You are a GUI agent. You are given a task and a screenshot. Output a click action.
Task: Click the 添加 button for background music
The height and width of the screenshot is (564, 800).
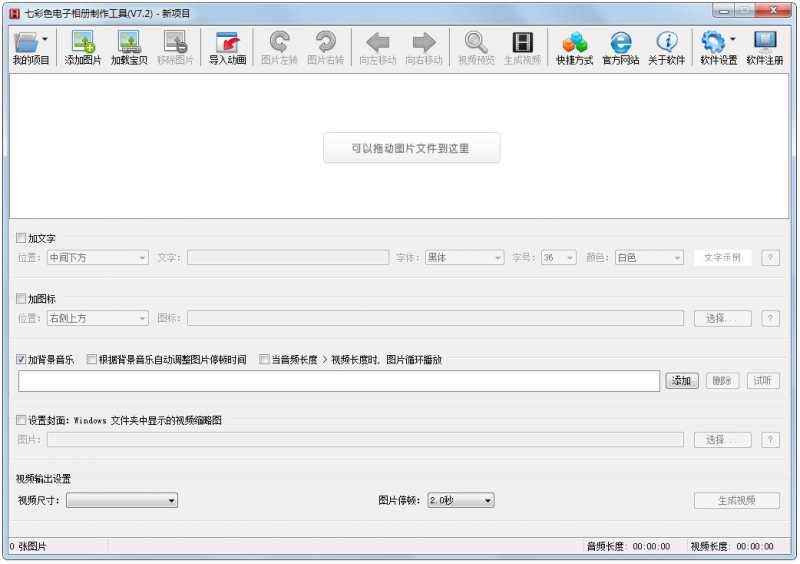682,381
